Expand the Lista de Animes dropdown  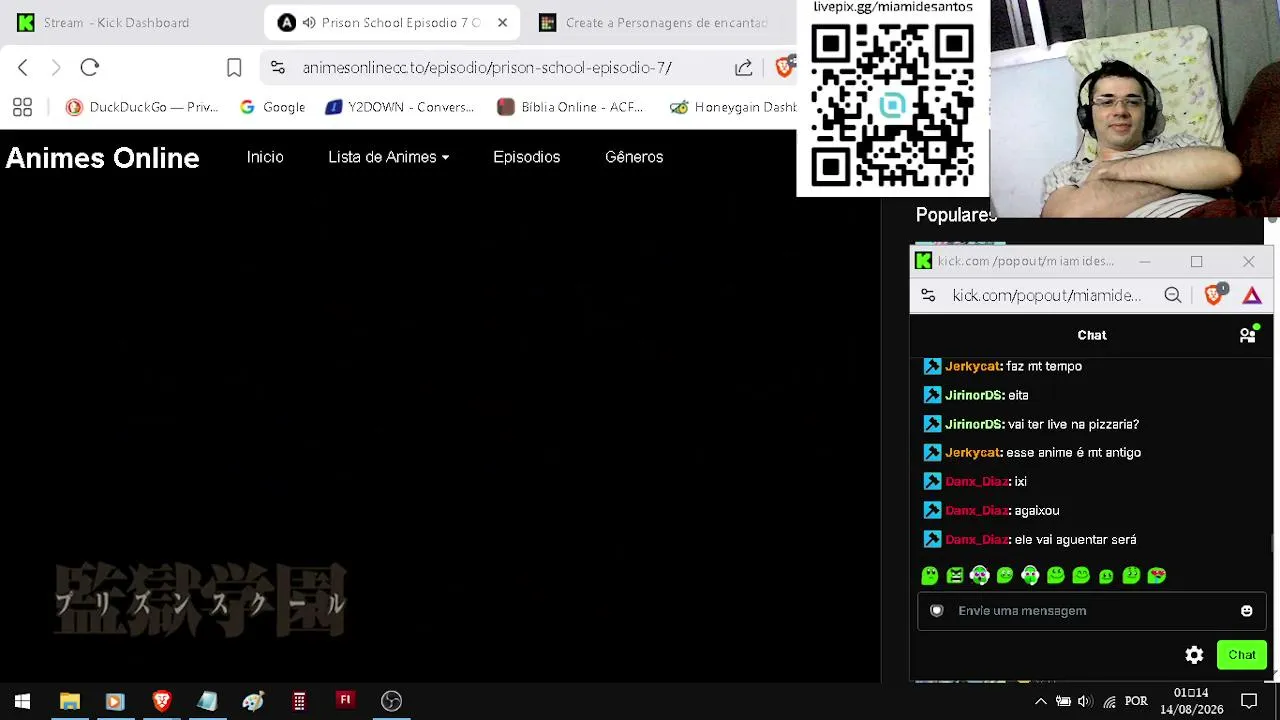(388, 157)
